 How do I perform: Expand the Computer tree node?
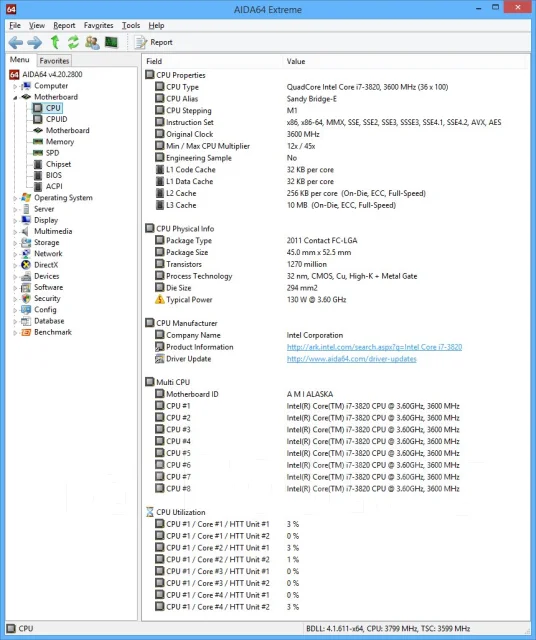(x=15, y=86)
